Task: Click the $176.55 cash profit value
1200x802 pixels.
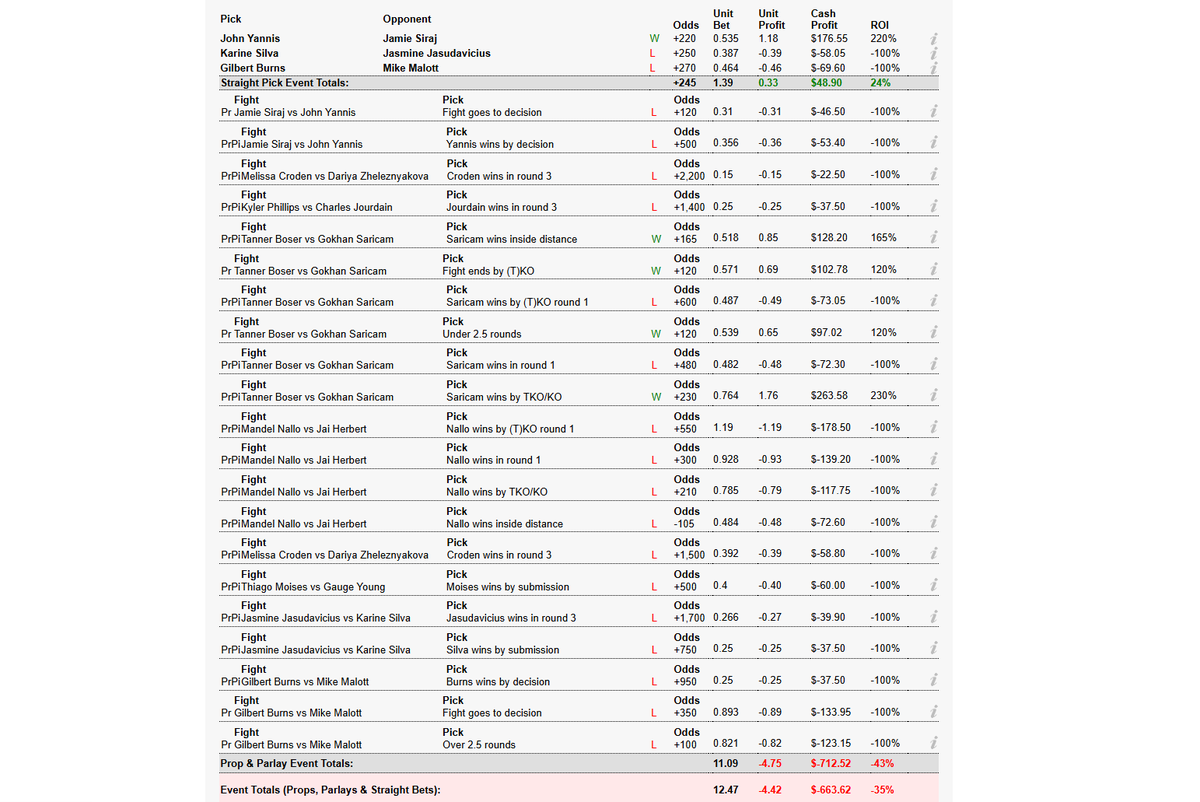Action: 828,39
